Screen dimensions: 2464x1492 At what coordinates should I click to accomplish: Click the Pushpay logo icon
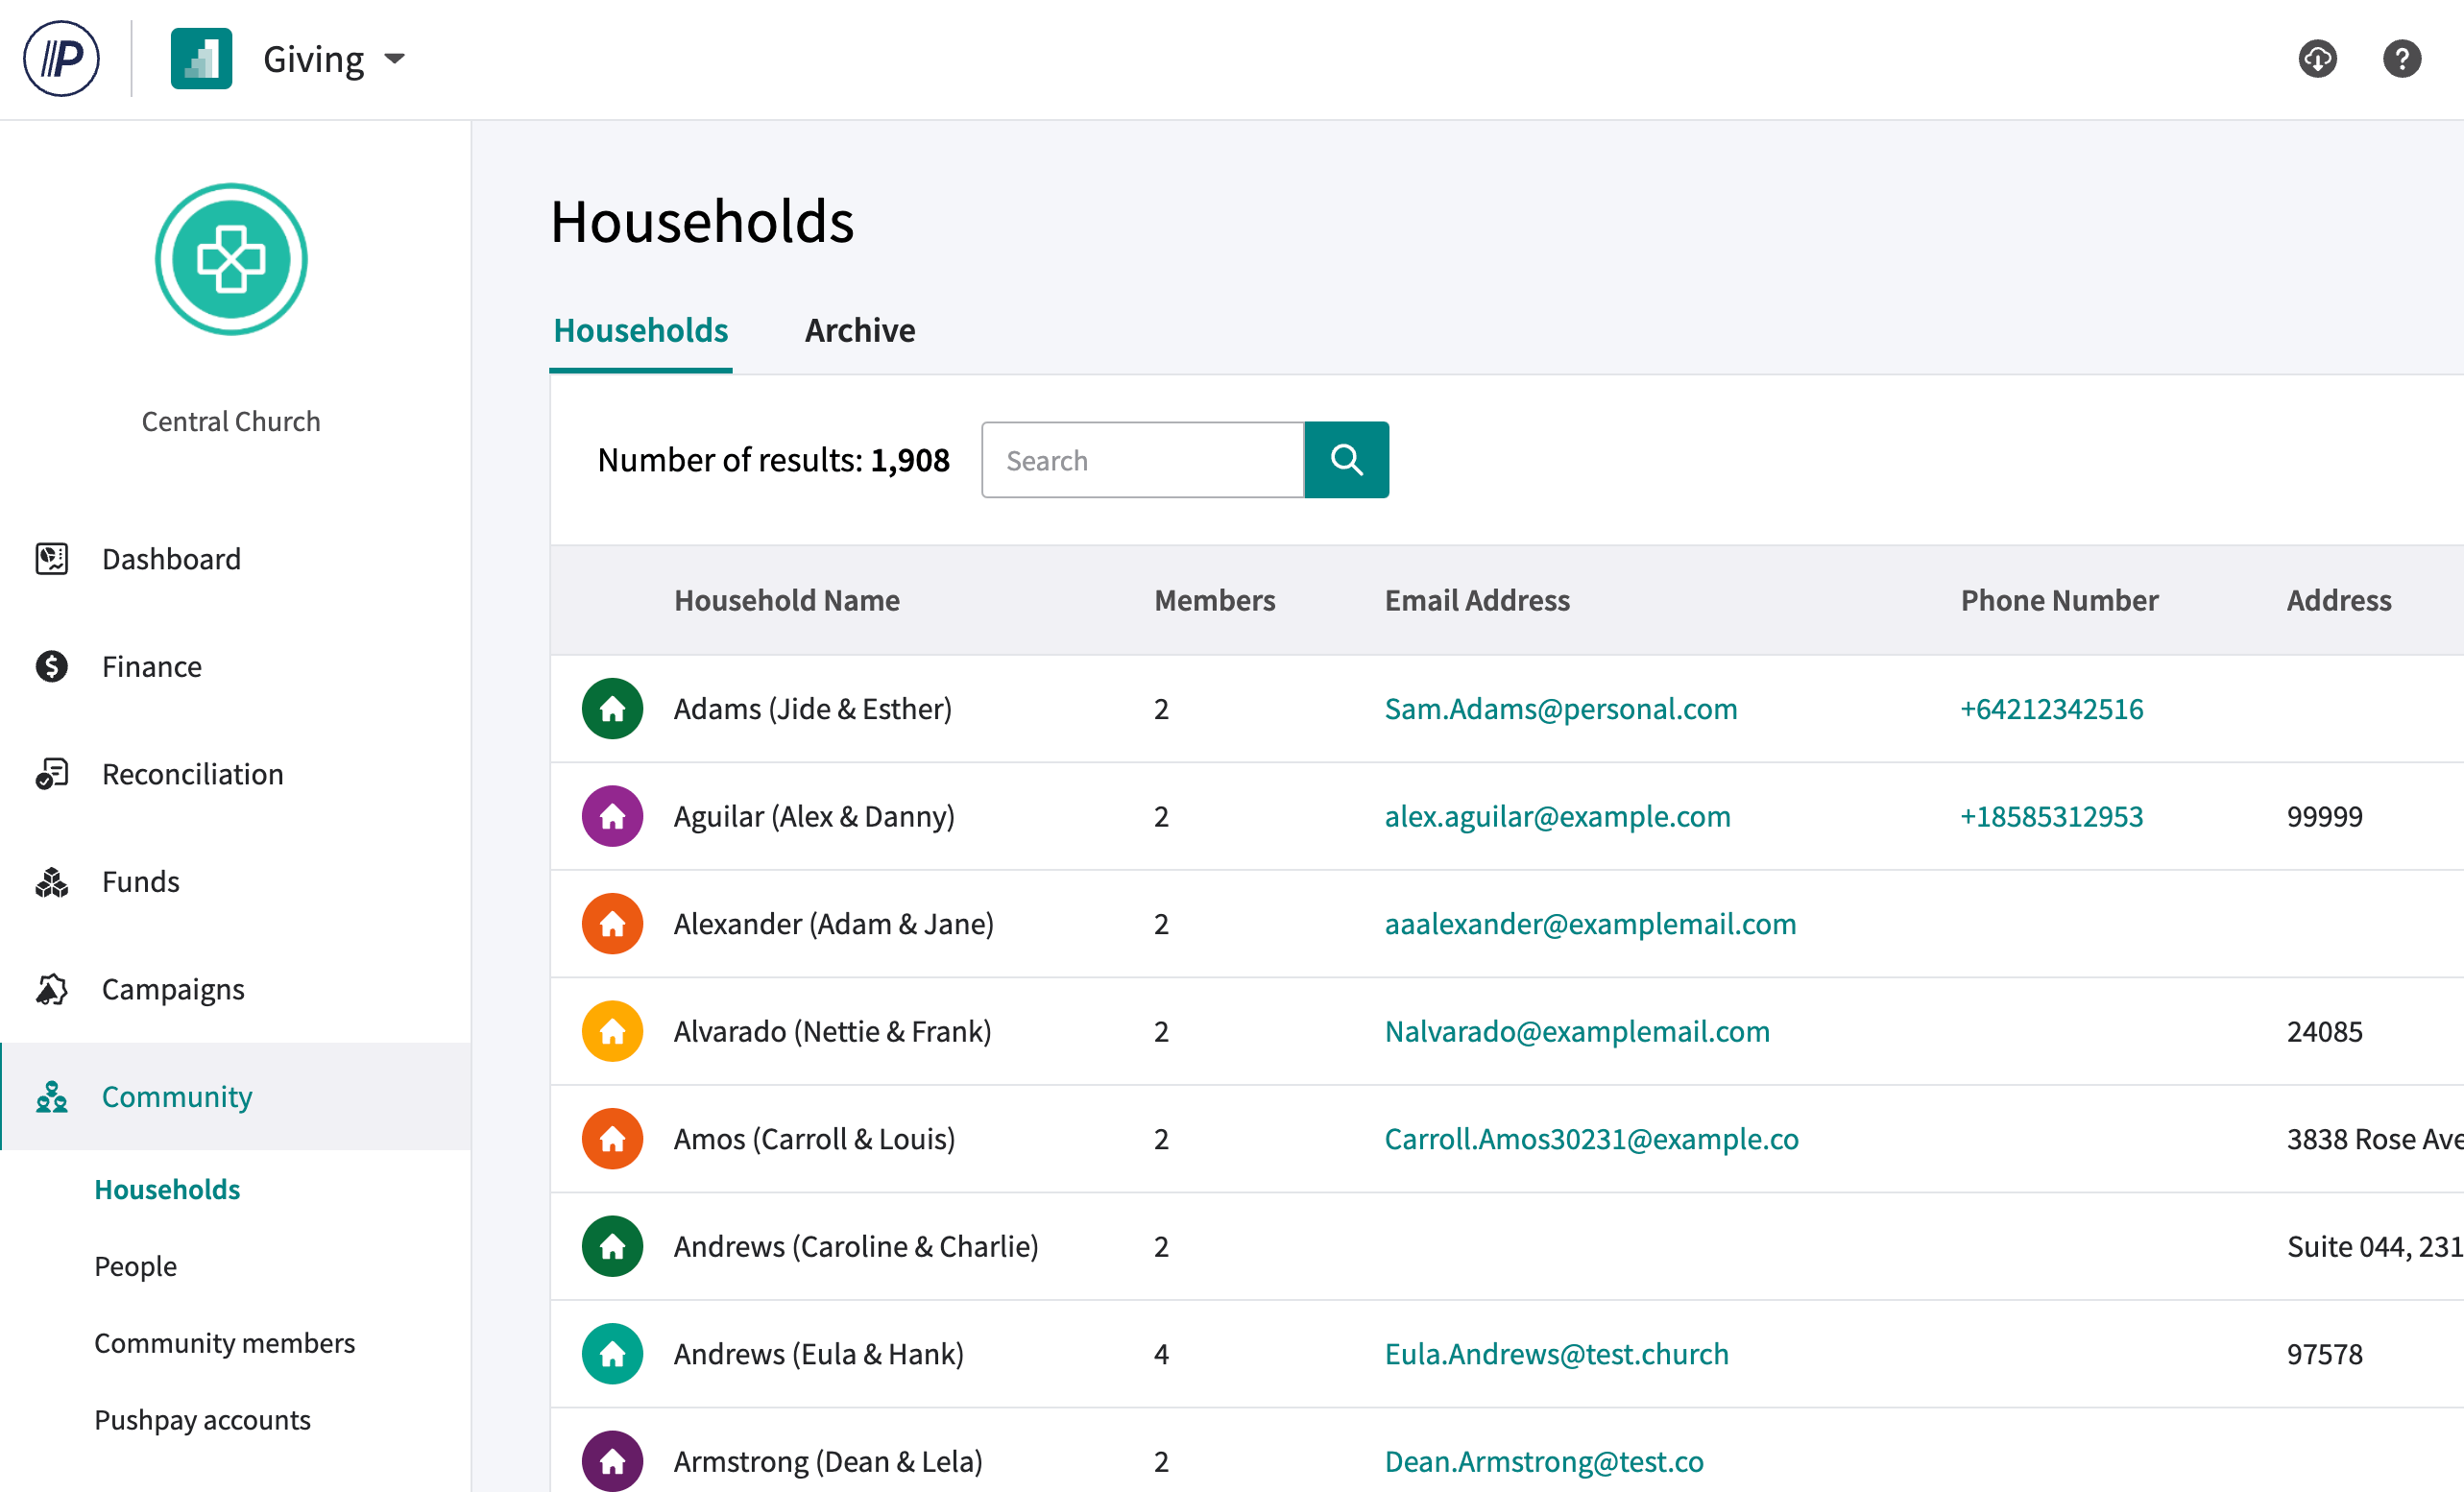(x=61, y=59)
